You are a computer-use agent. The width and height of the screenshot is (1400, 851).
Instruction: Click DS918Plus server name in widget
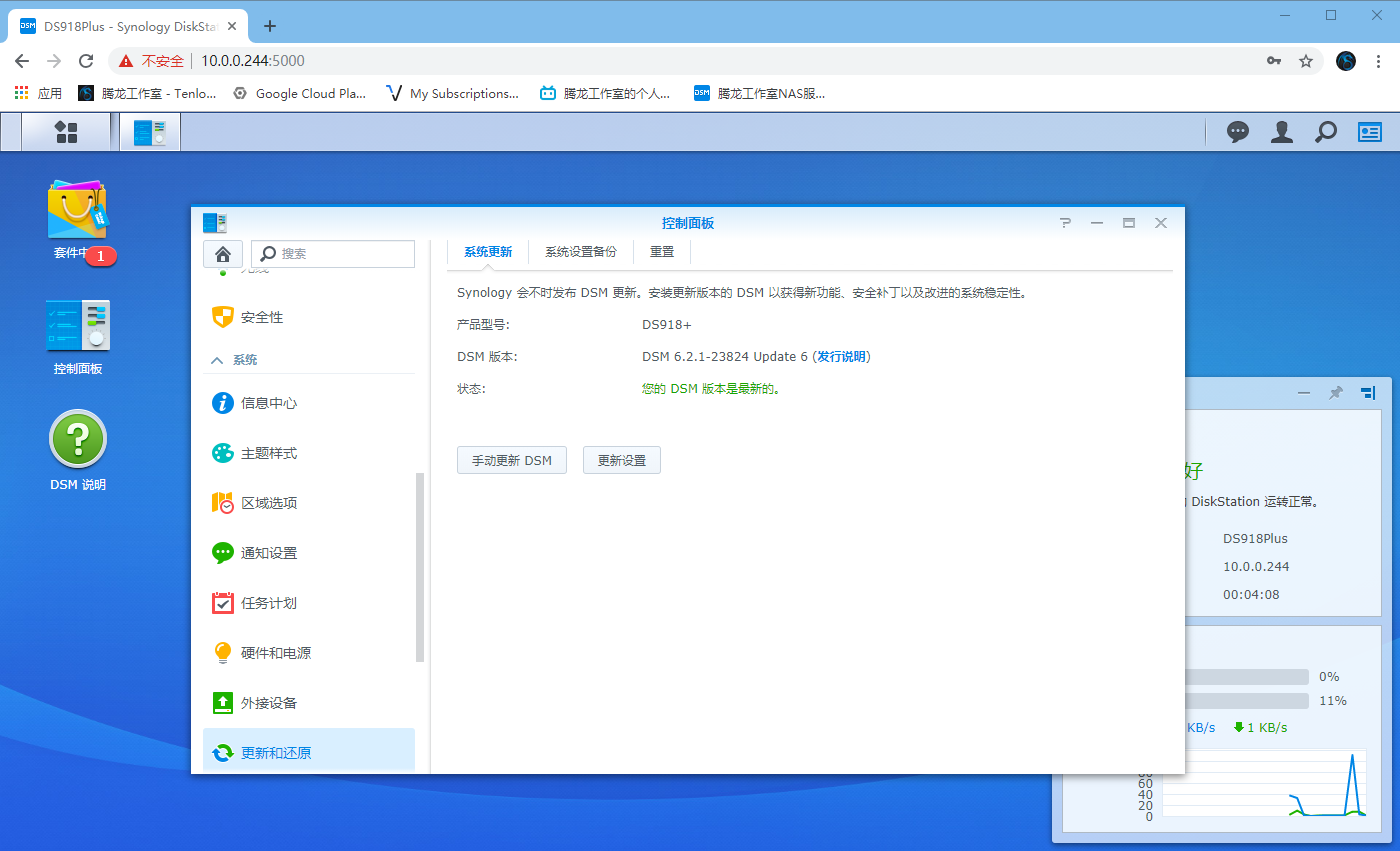[x=1255, y=539]
